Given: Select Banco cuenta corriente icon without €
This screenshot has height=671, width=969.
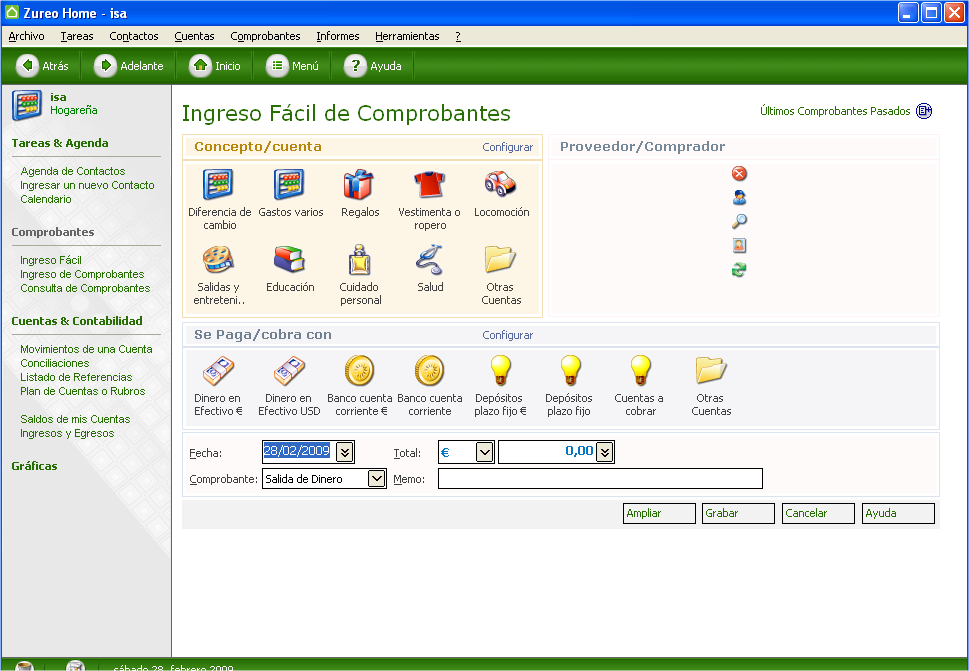Looking at the screenshot, I should tap(429, 371).
